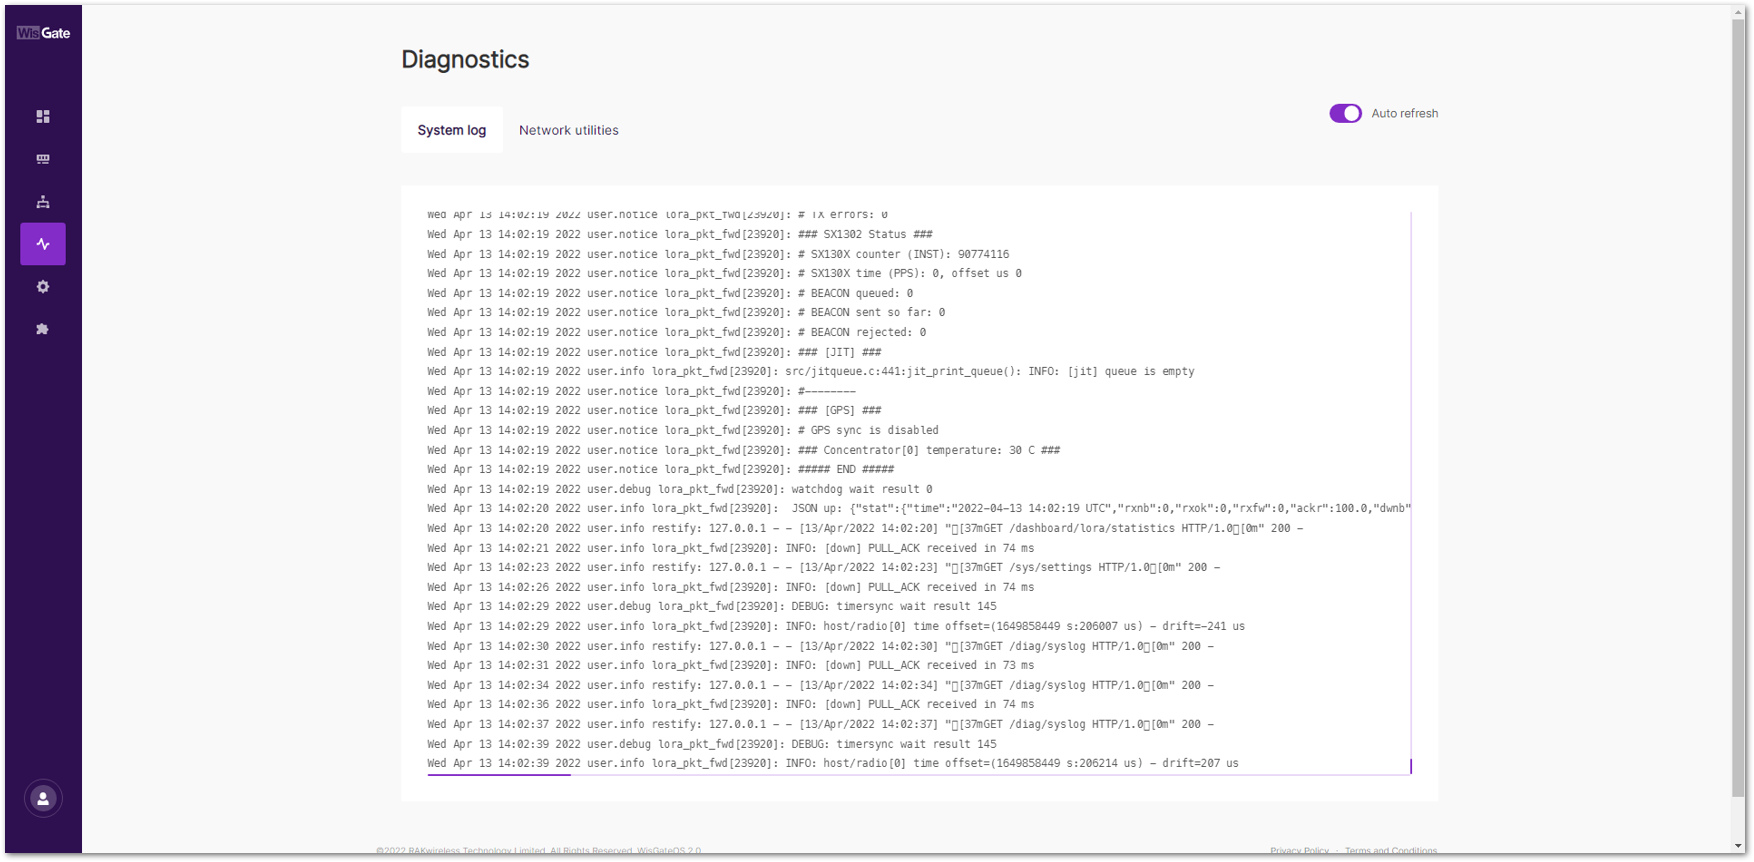Open the user account avatar icon
This screenshot has height=862, width=1754.
pyautogui.click(x=43, y=799)
